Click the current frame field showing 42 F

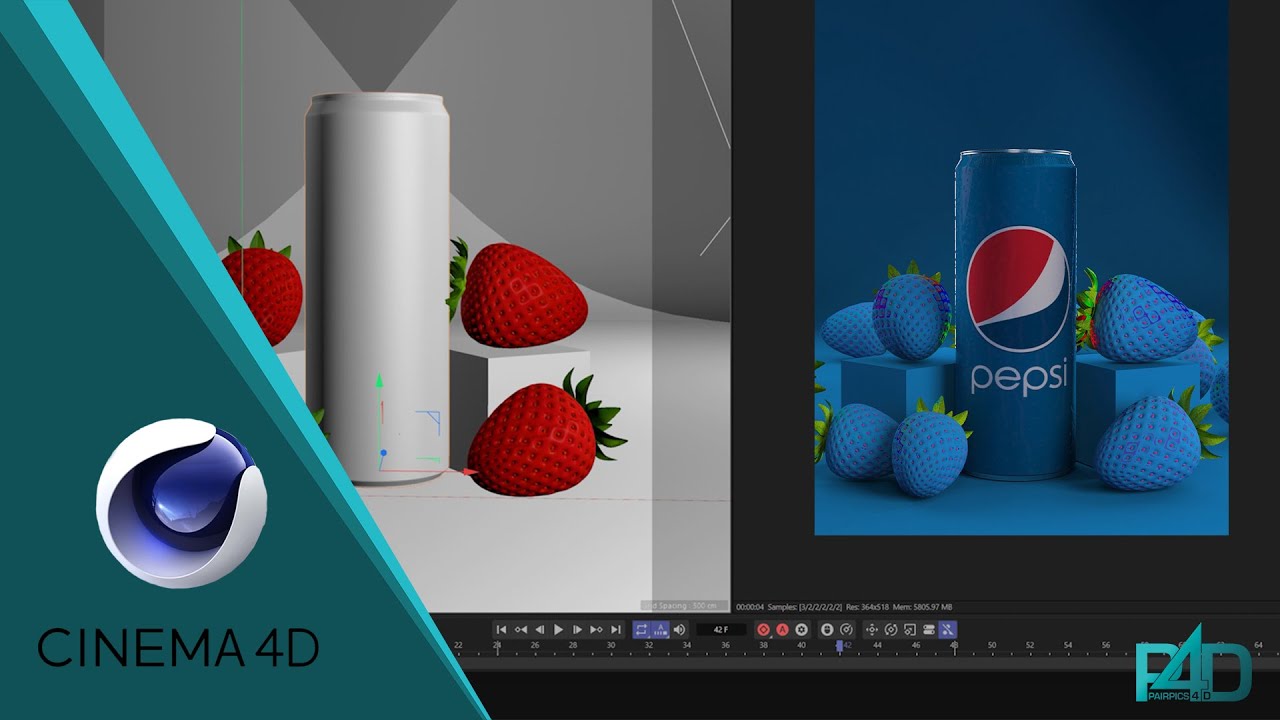point(721,630)
